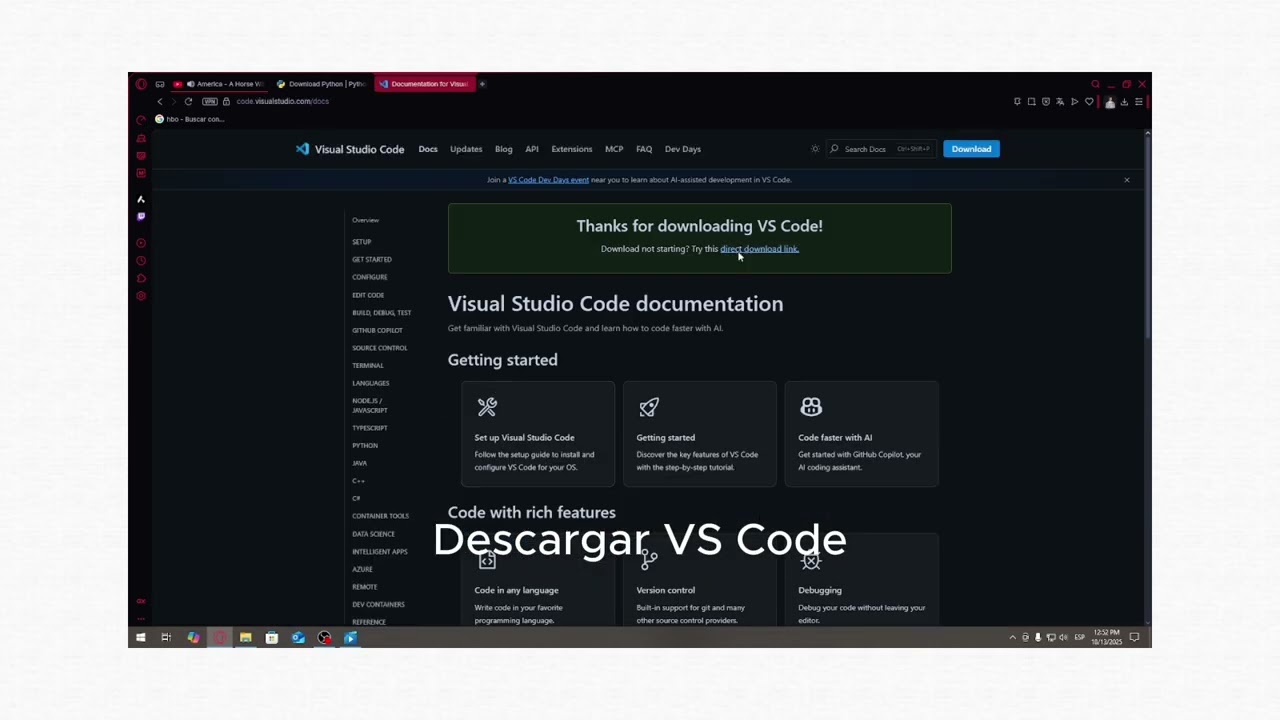This screenshot has width=1280, height=720.
Task: Open the Code faster with AI card
Action: tap(862, 434)
